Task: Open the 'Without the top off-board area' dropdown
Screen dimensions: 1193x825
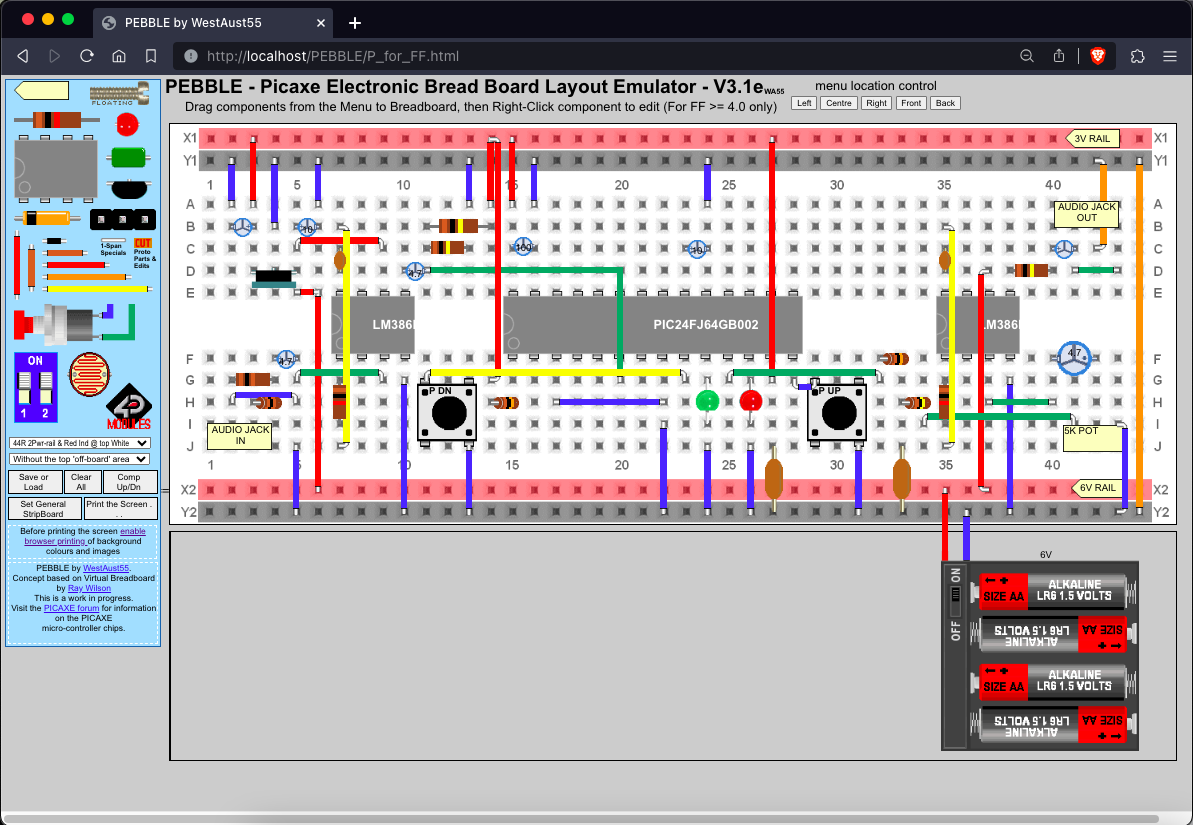Action: click(79, 459)
